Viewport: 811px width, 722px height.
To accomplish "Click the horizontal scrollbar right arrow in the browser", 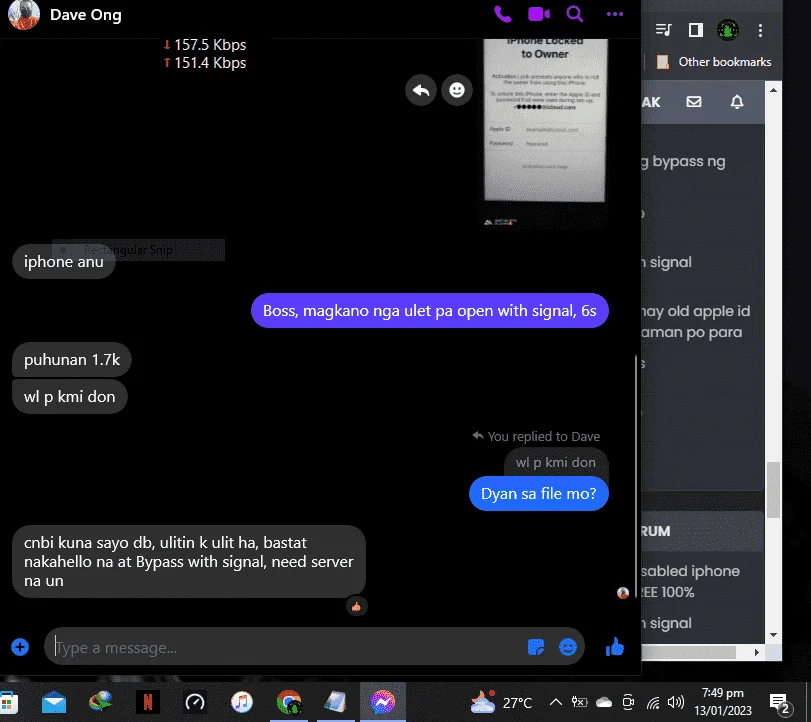I will [757, 652].
